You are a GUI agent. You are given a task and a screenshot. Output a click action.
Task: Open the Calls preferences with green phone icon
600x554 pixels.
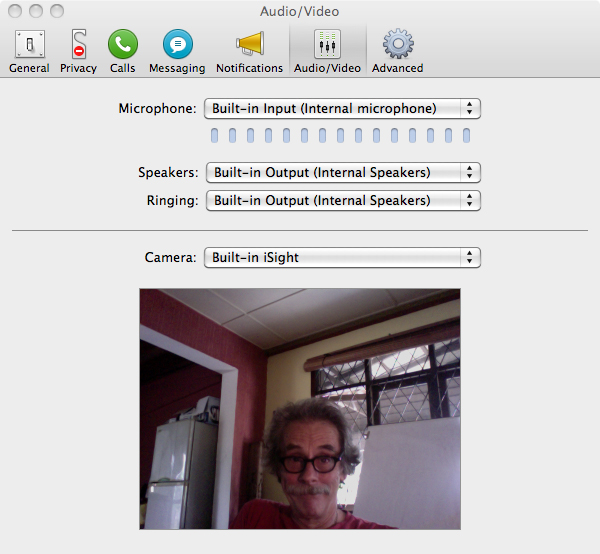(123, 51)
